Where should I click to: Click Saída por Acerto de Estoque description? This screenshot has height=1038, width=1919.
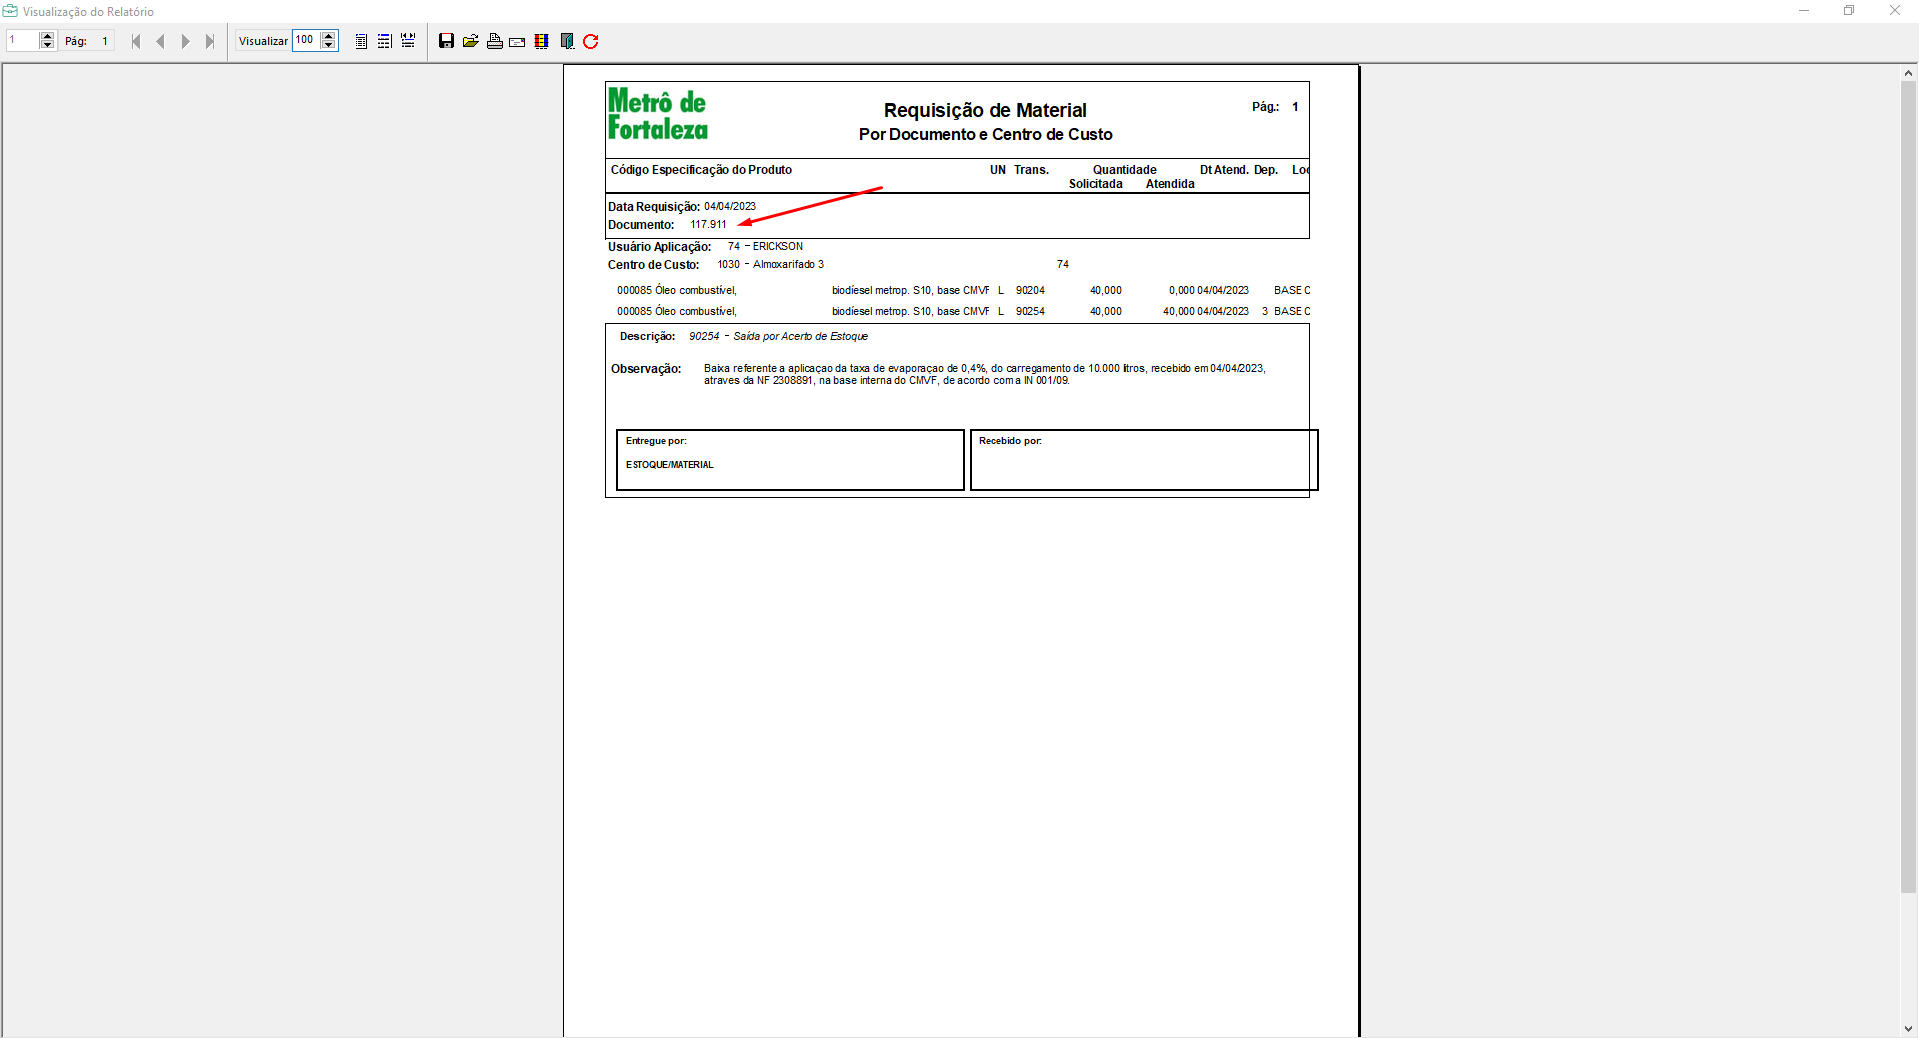click(800, 337)
